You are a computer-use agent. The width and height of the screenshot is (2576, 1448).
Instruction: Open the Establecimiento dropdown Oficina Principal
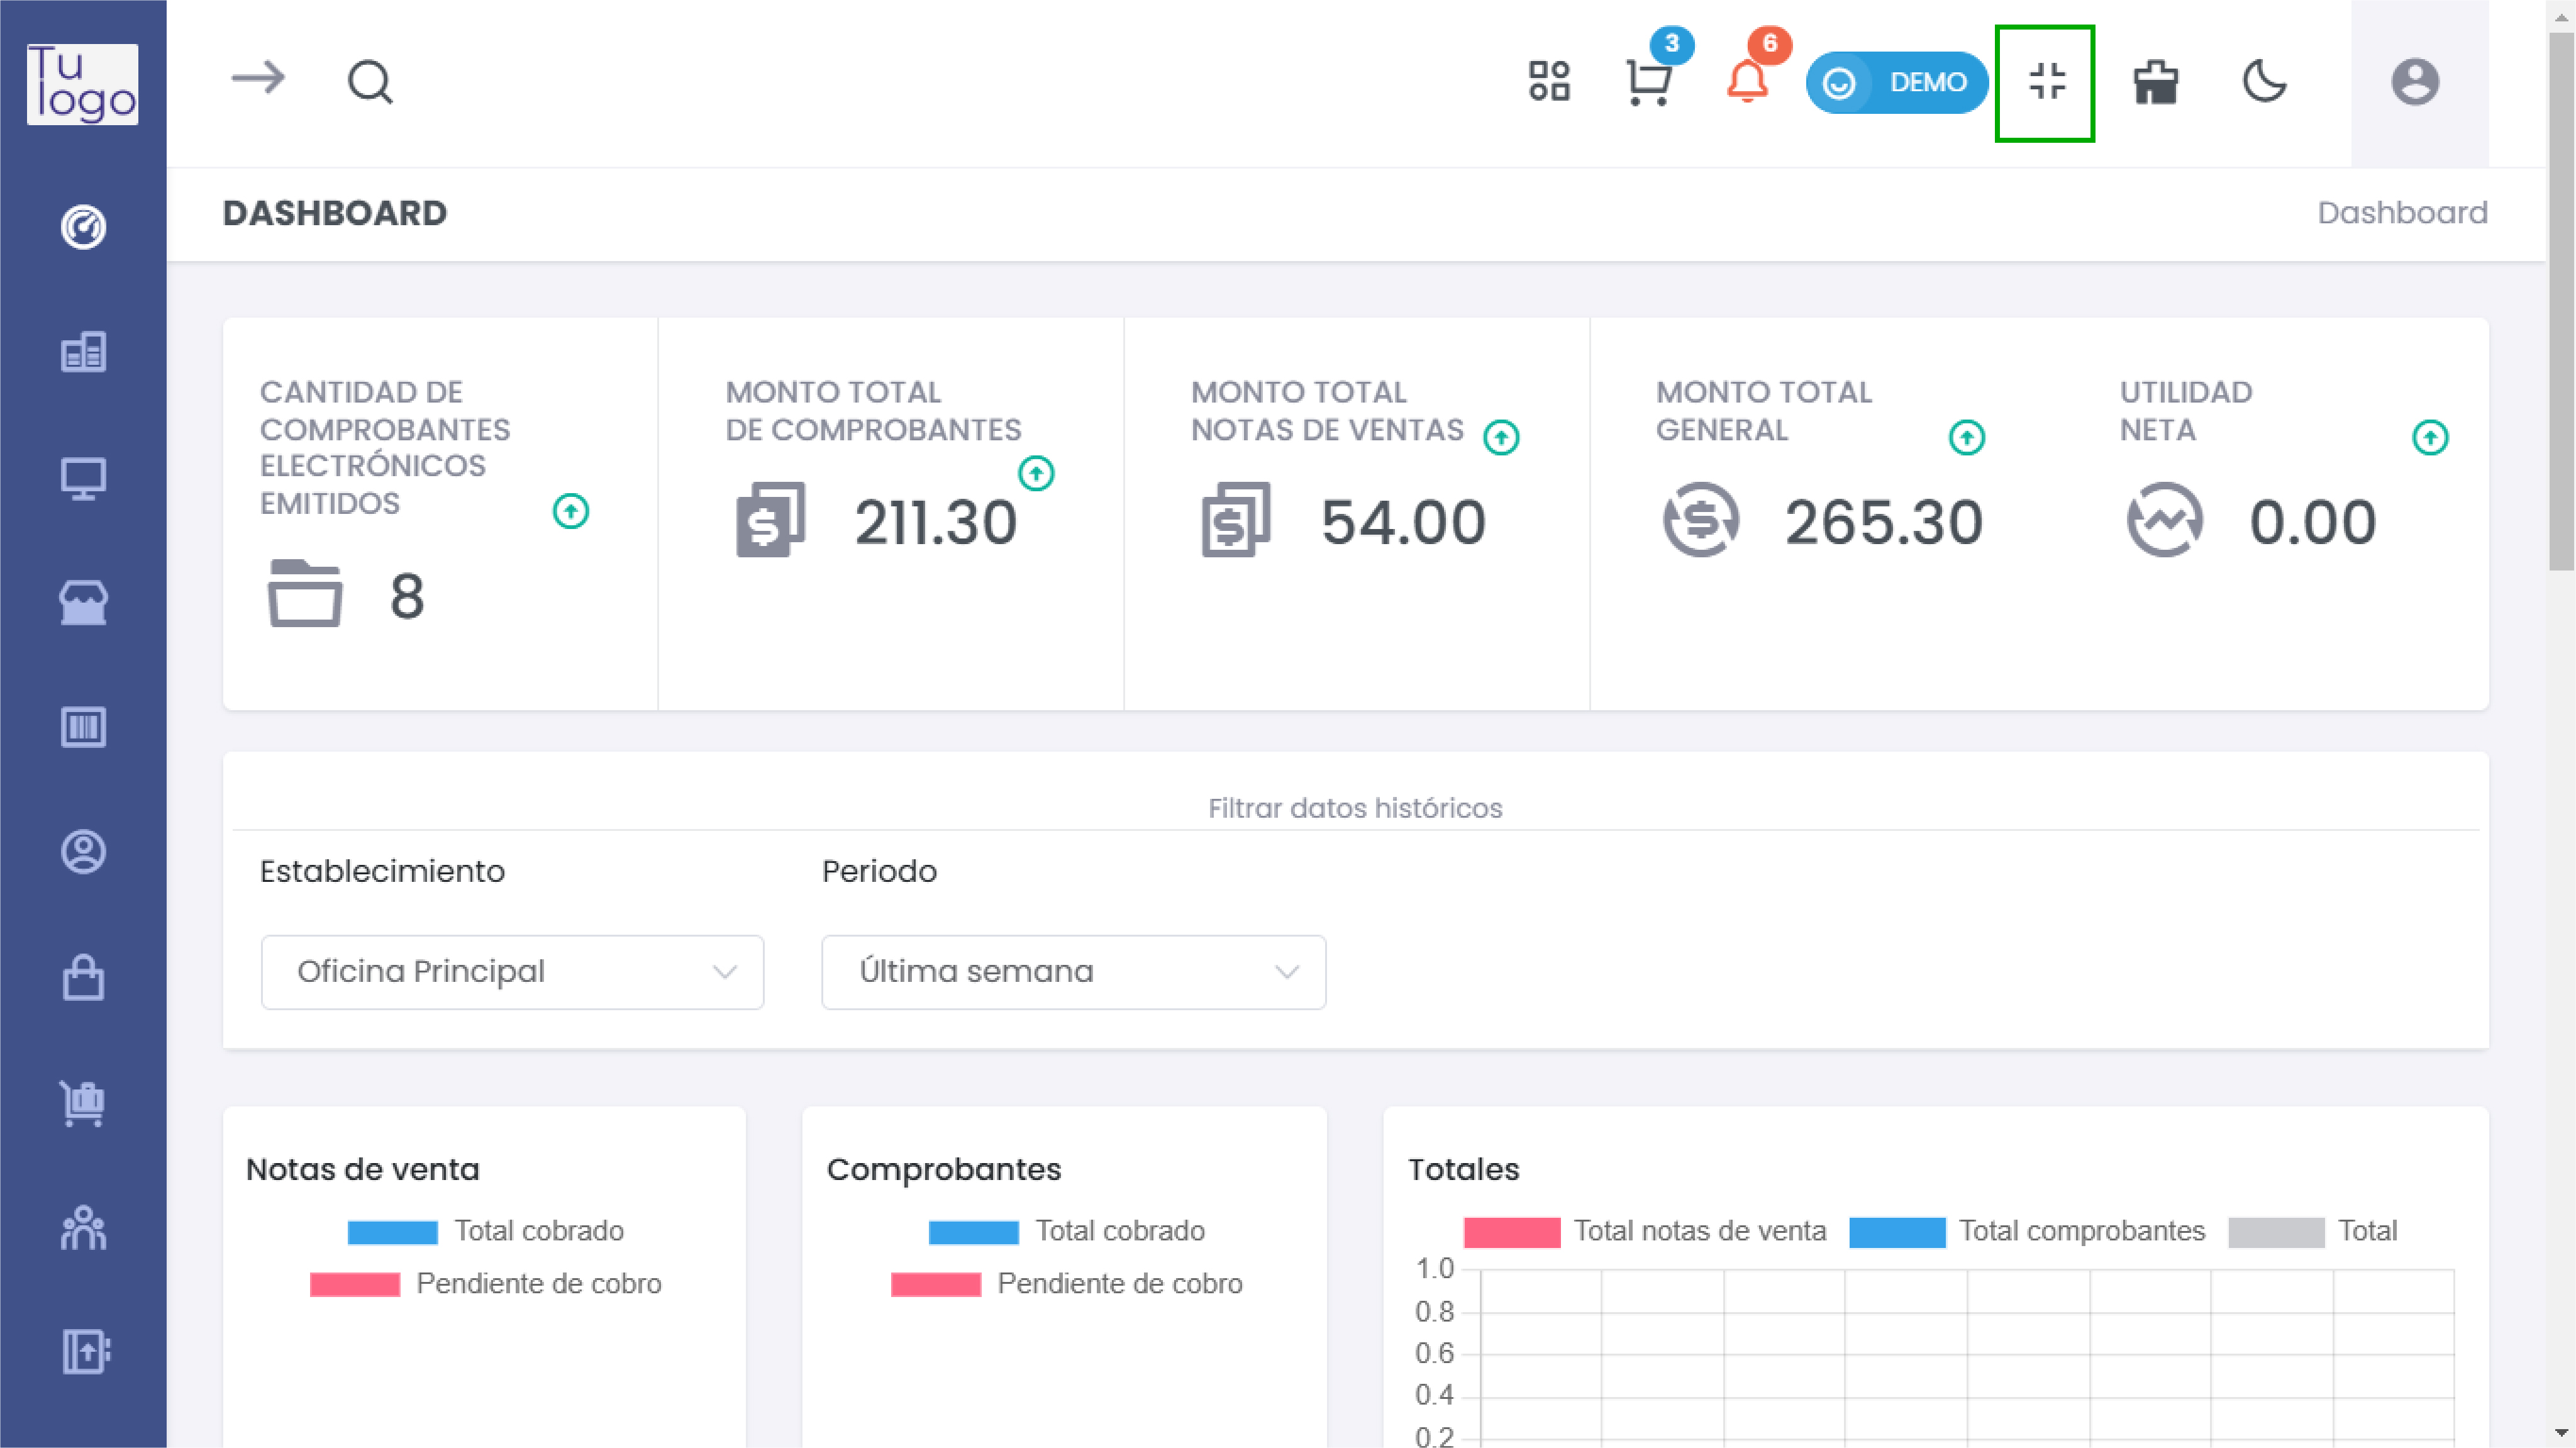[x=512, y=972]
